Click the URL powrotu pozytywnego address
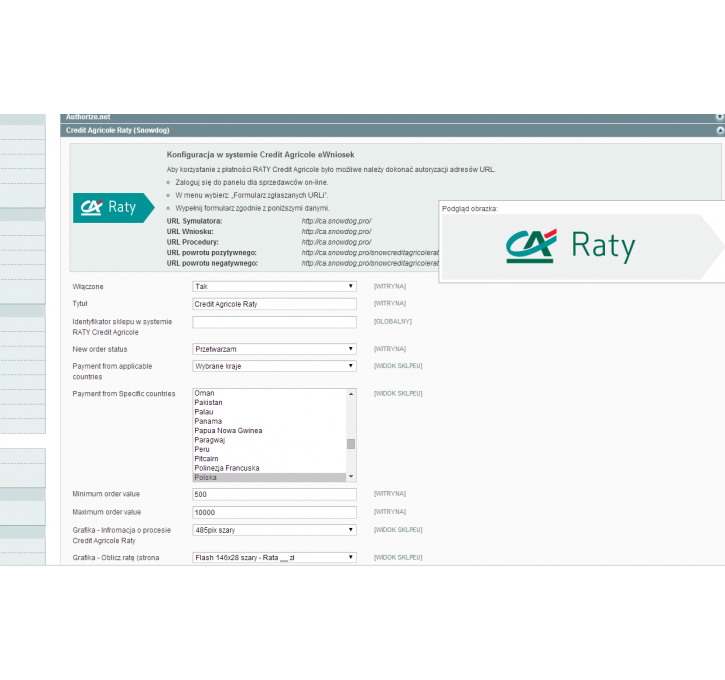 click(370, 253)
